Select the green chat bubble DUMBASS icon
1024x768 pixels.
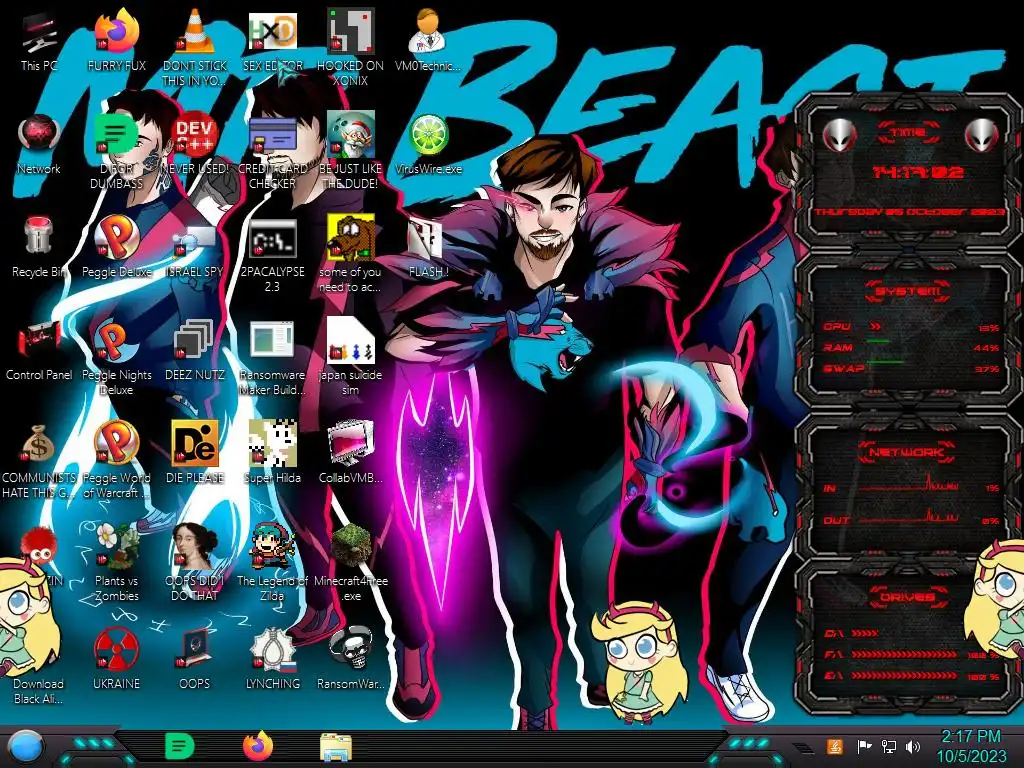pos(116,152)
